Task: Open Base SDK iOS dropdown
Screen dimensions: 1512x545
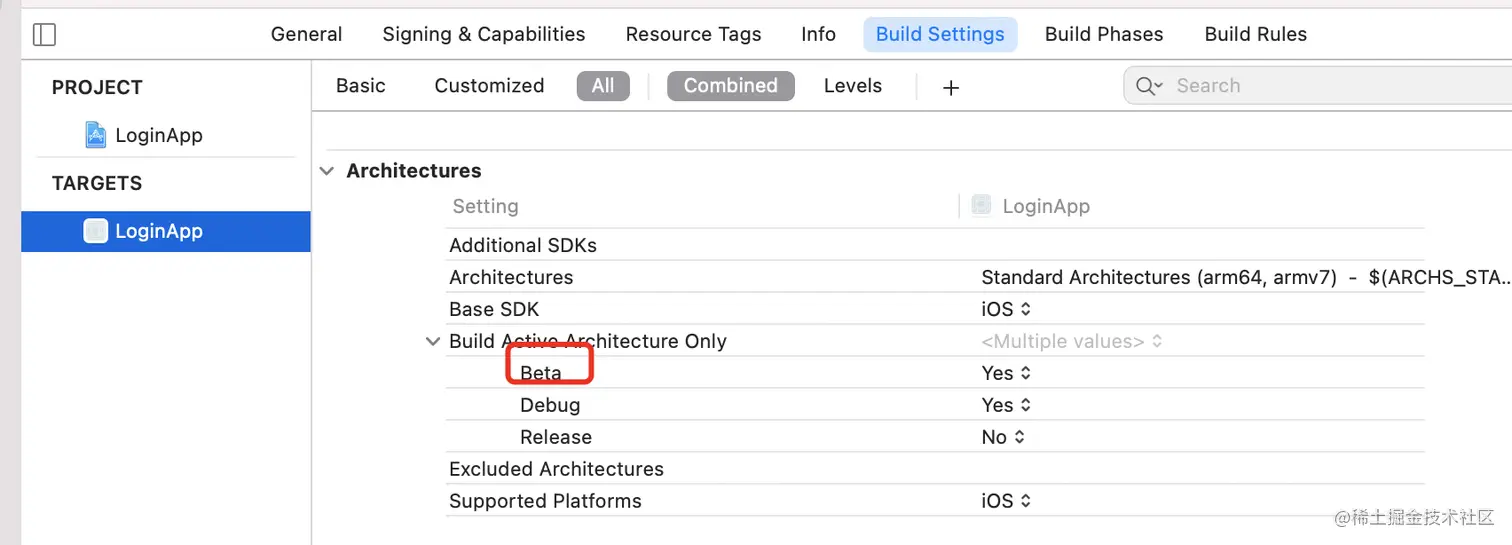Action: coord(1006,309)
